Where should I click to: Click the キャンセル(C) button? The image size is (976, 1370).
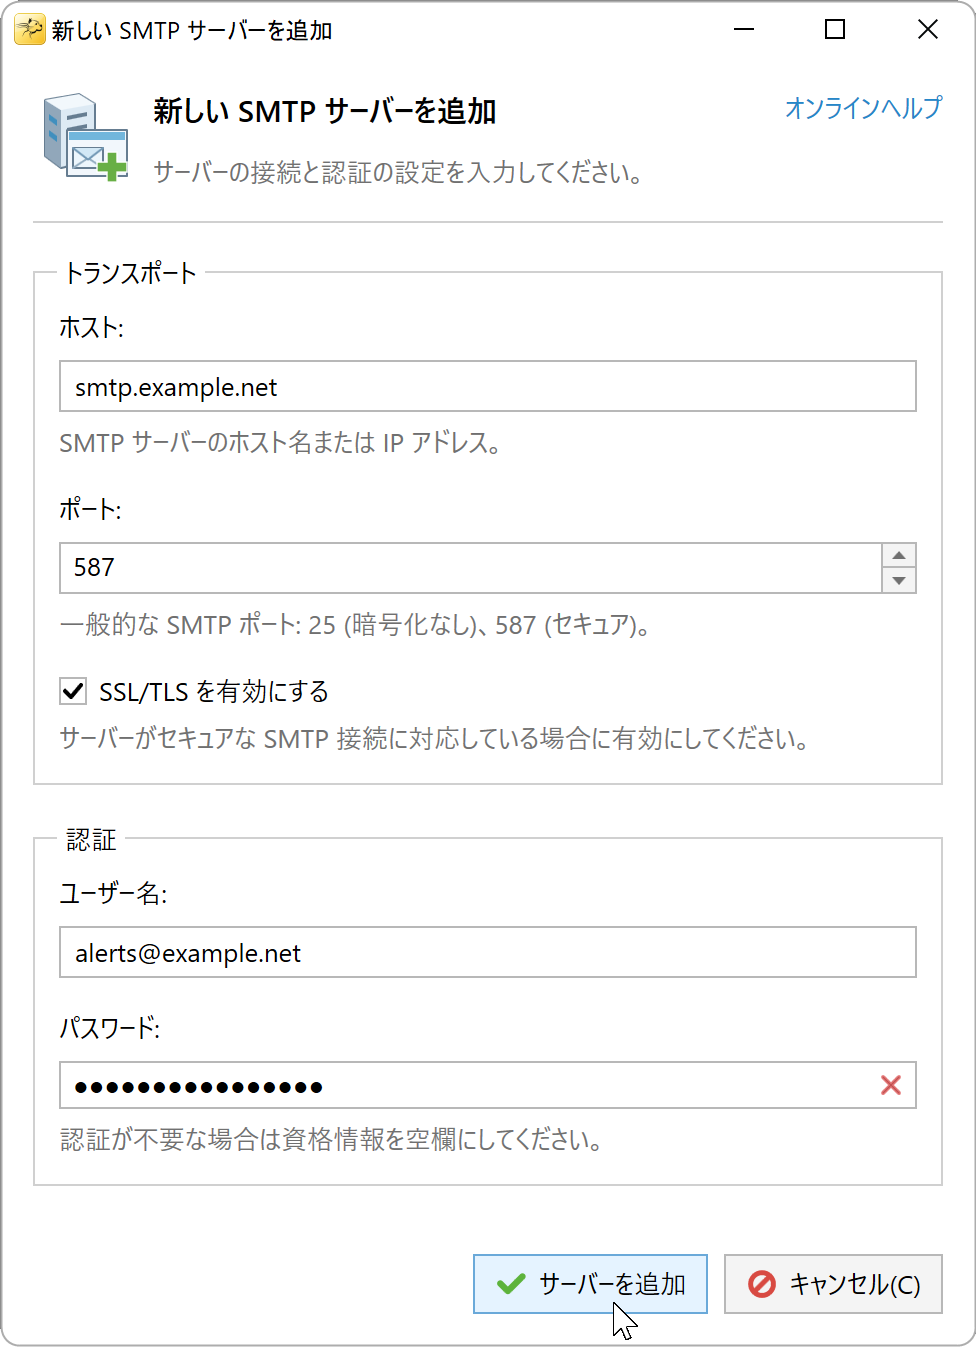pos(833,1284)
